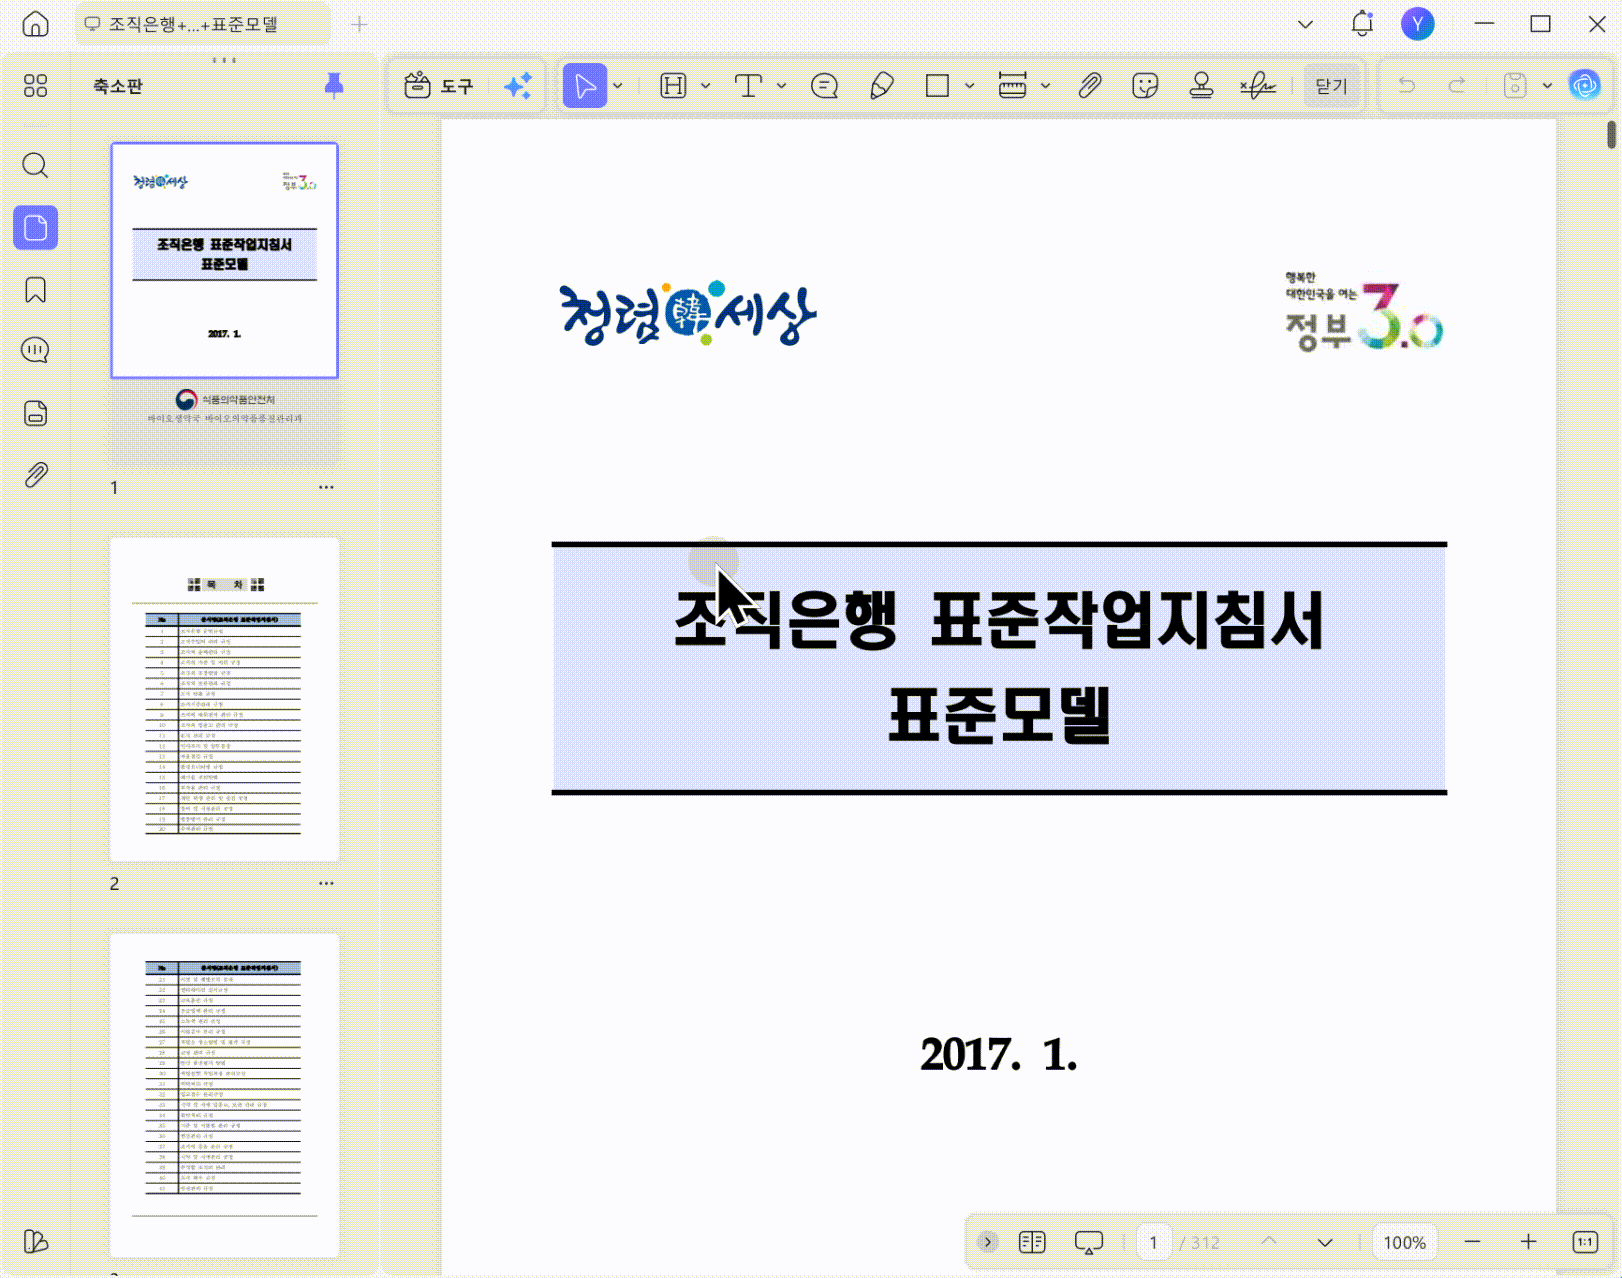The width and height of the screenshot is (1622, 1278).
Task: Open the swirl AI icon at toolbar end
Action: click(1585, 86)
